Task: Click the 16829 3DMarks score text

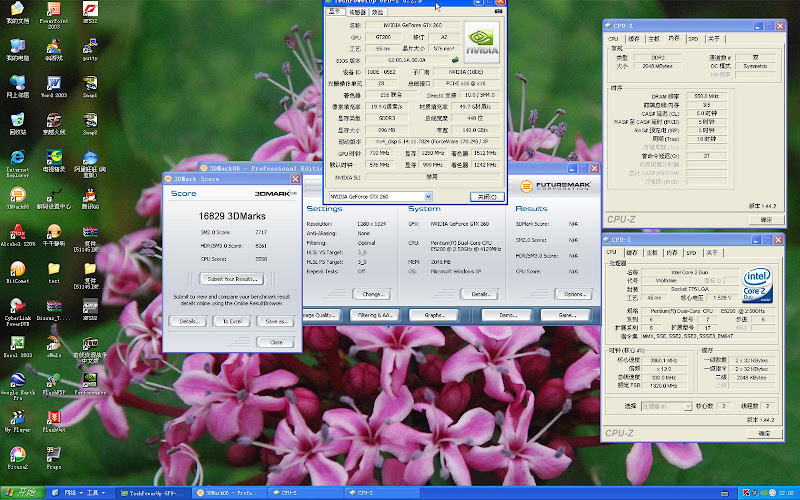Action: pos(232,216)
